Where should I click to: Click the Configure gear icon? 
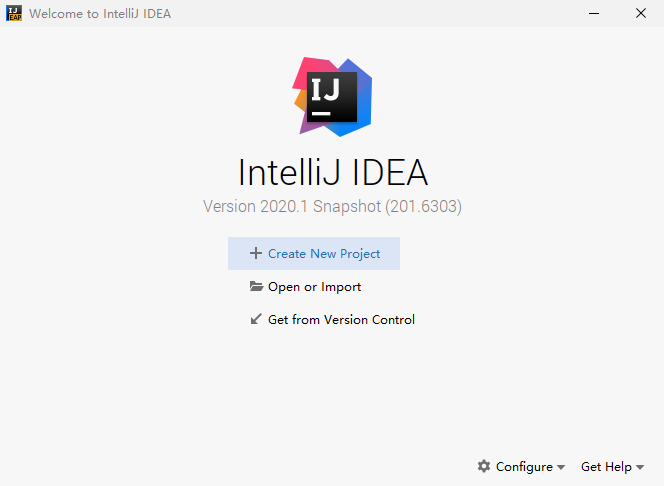point(484,466)
